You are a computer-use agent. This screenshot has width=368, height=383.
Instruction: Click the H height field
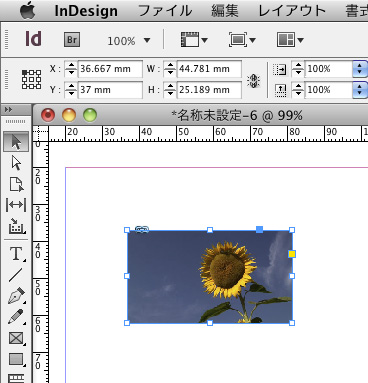click(209, 90)
